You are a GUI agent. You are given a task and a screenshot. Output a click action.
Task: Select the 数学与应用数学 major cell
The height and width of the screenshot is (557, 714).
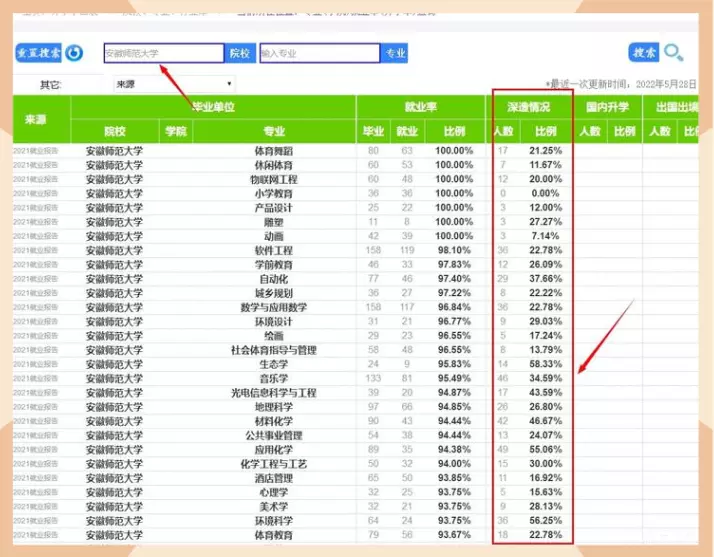274,307
